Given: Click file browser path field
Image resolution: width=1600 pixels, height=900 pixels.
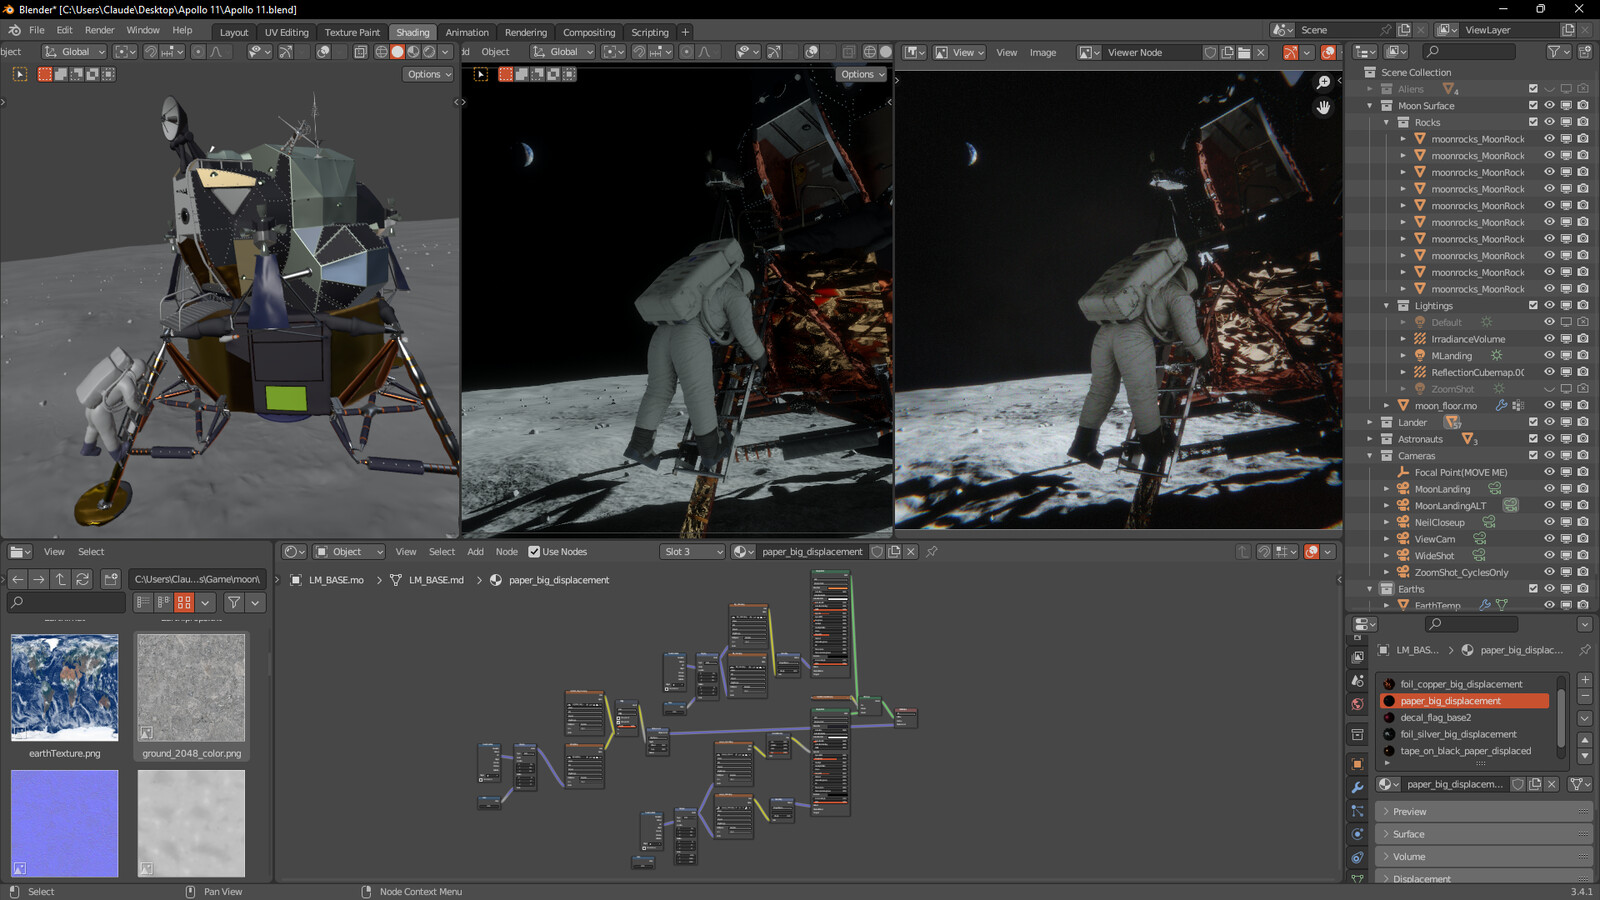Looking at the screenshot, I should coord(197,579).
